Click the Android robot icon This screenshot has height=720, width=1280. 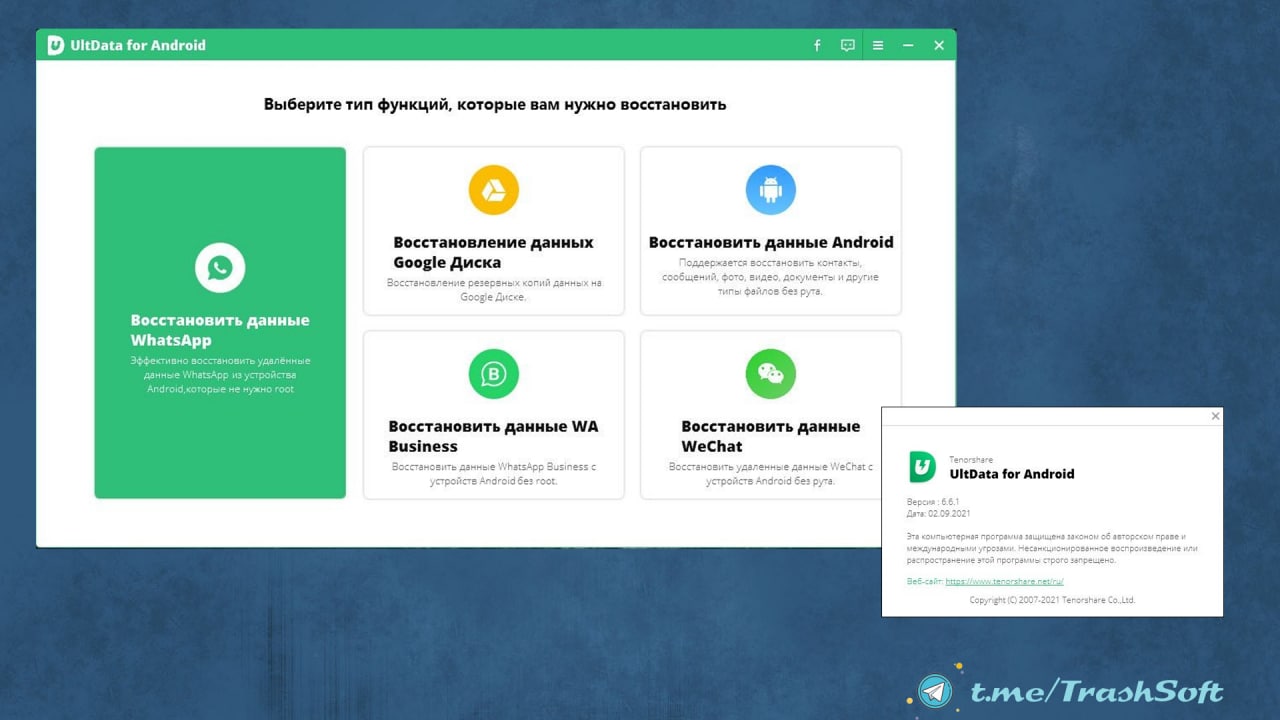tap(771, 190)
